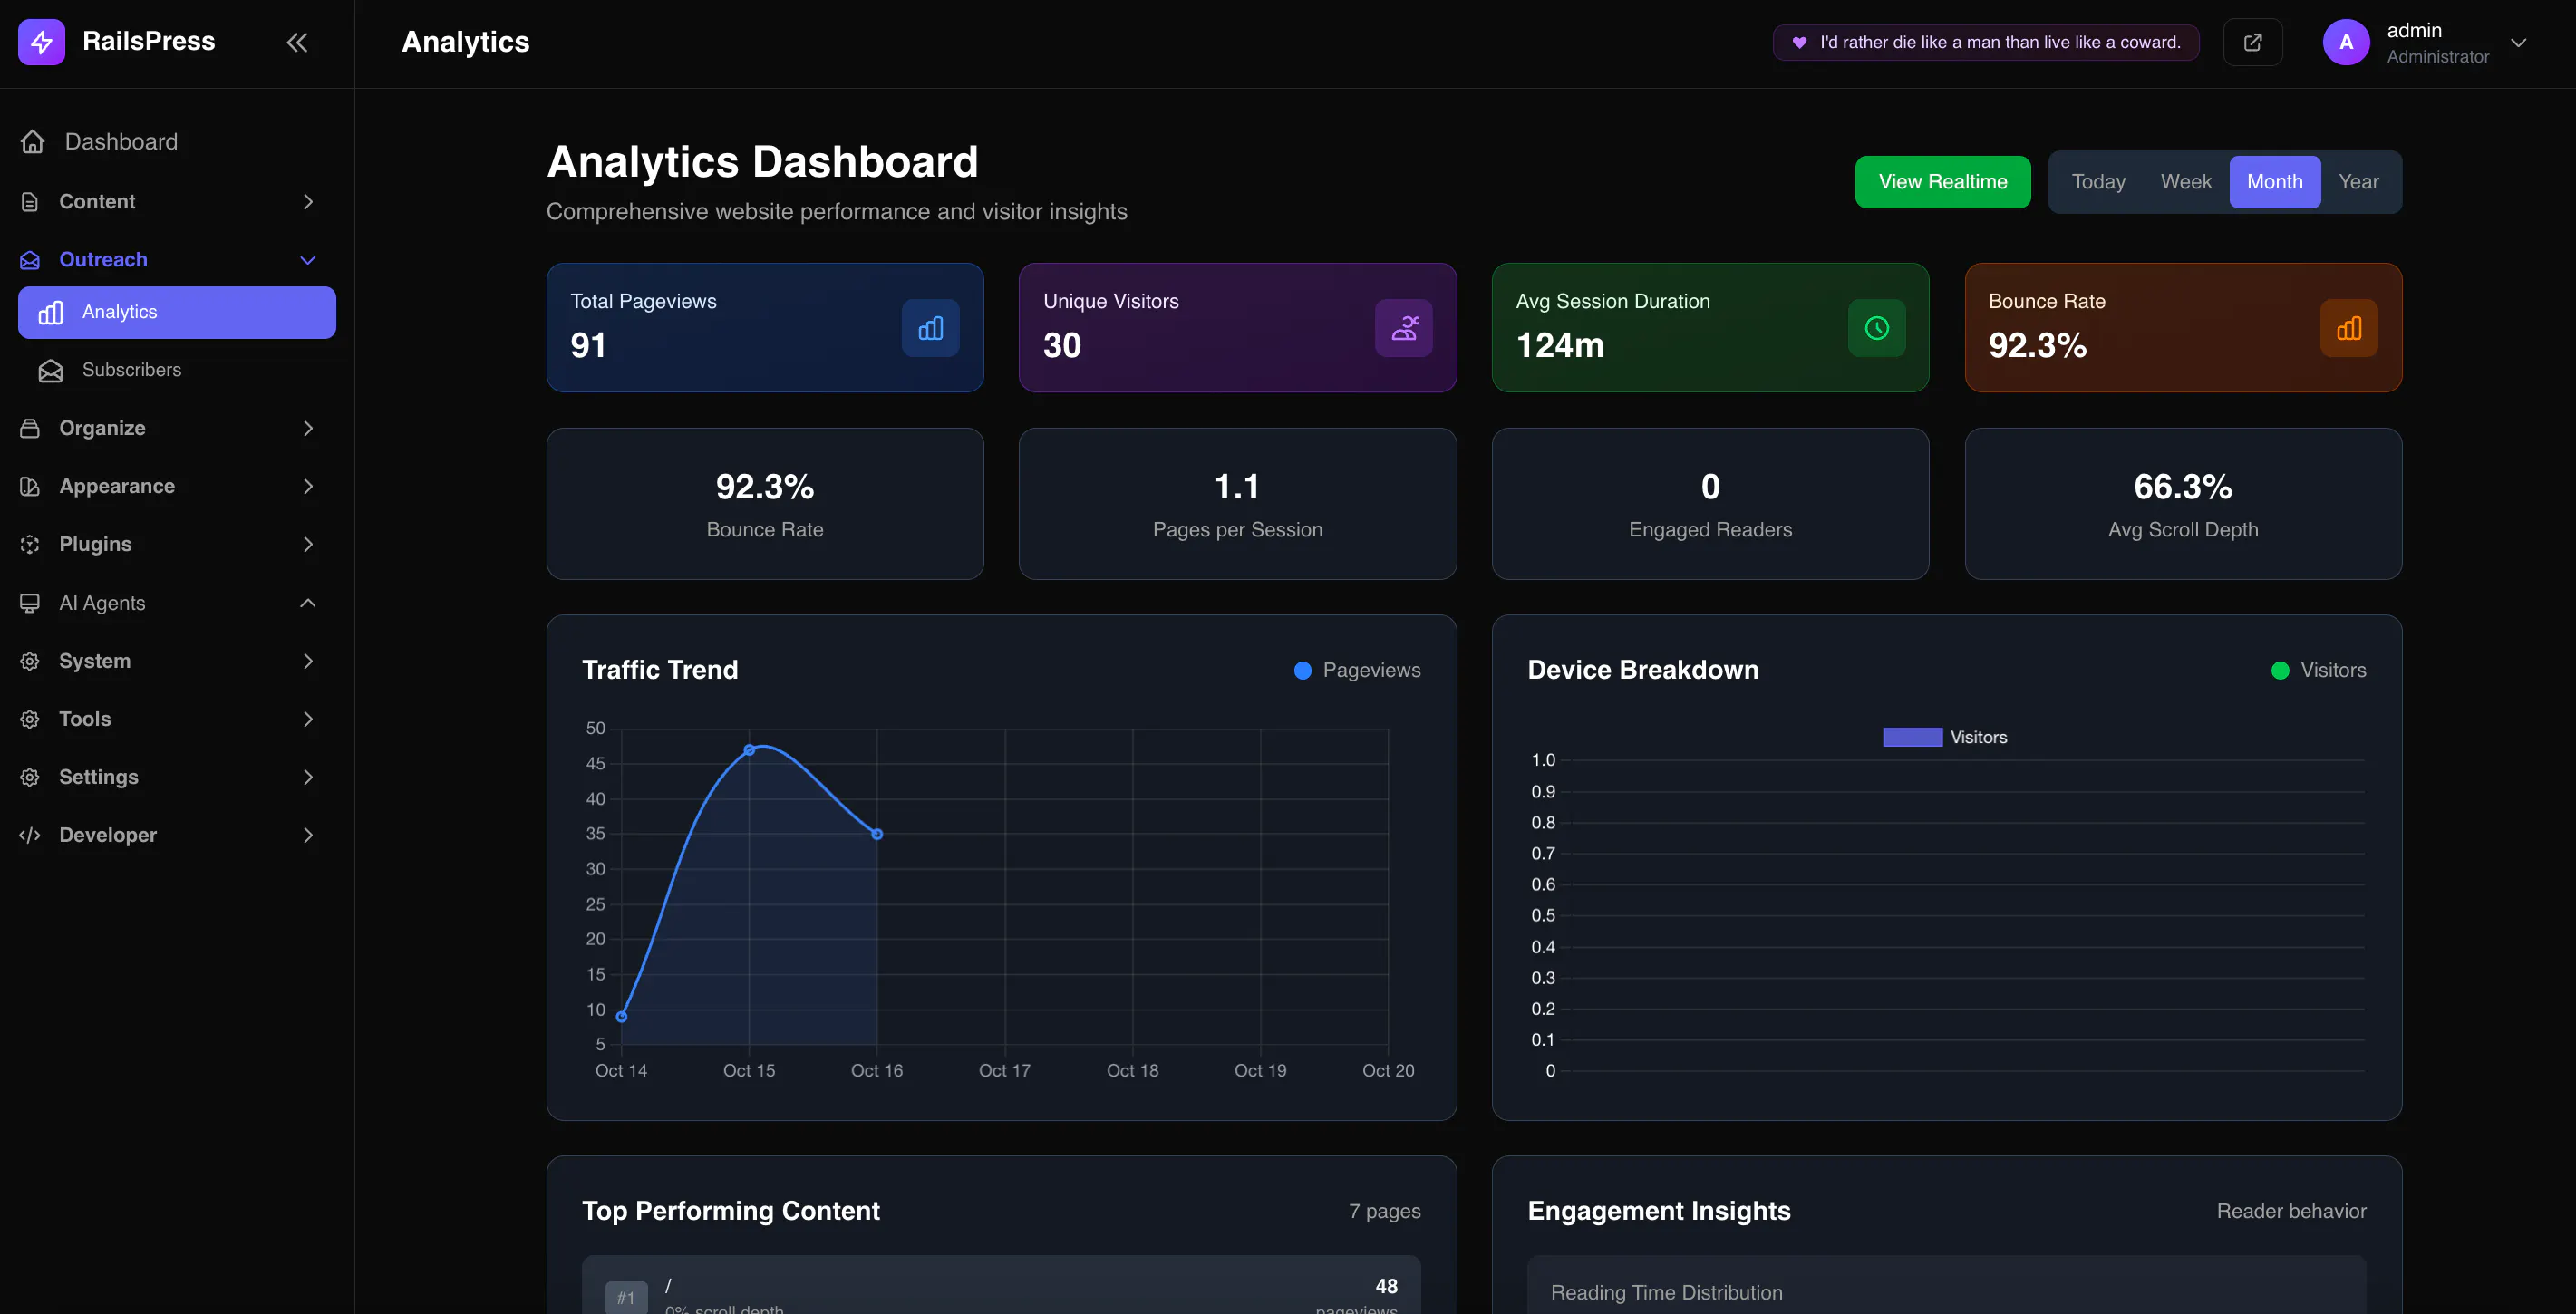Toggle the Visitors legend swatch in Device Breakdown chart
2576x1314 pixels.
click(1912, 737)
